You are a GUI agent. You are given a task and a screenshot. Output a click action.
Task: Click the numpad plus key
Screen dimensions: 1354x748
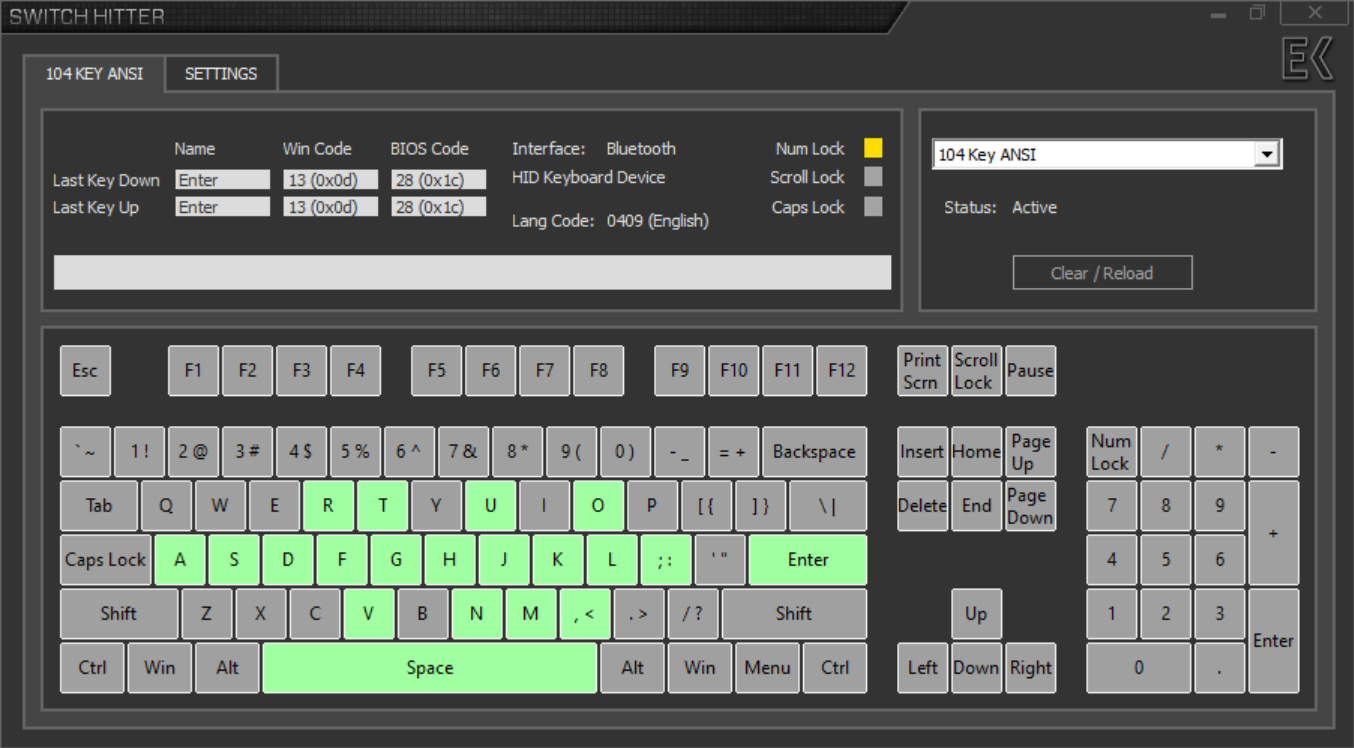(x=1273, y=533)
